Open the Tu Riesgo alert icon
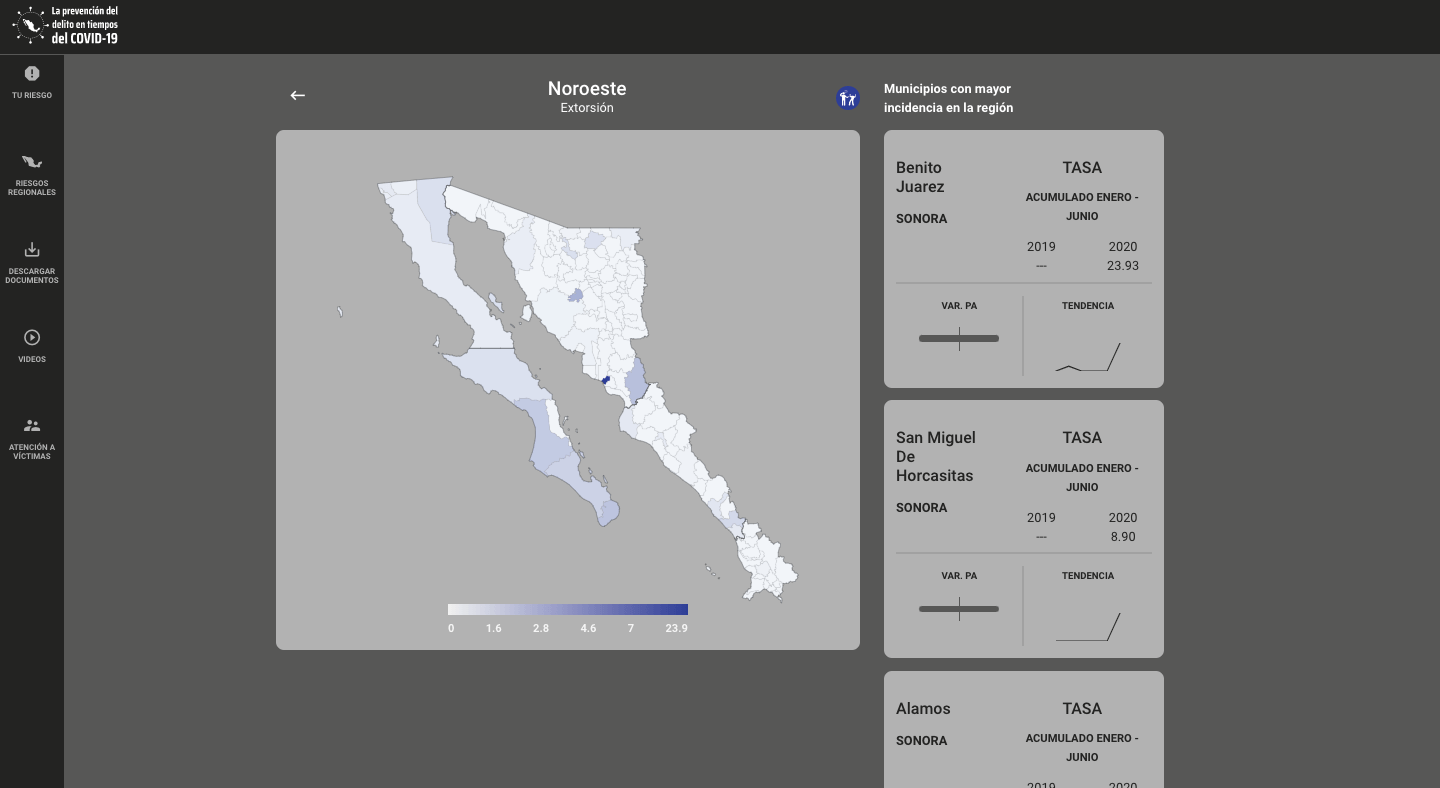This screenshot has height=788, width=1440. click(x=32, y=74)
